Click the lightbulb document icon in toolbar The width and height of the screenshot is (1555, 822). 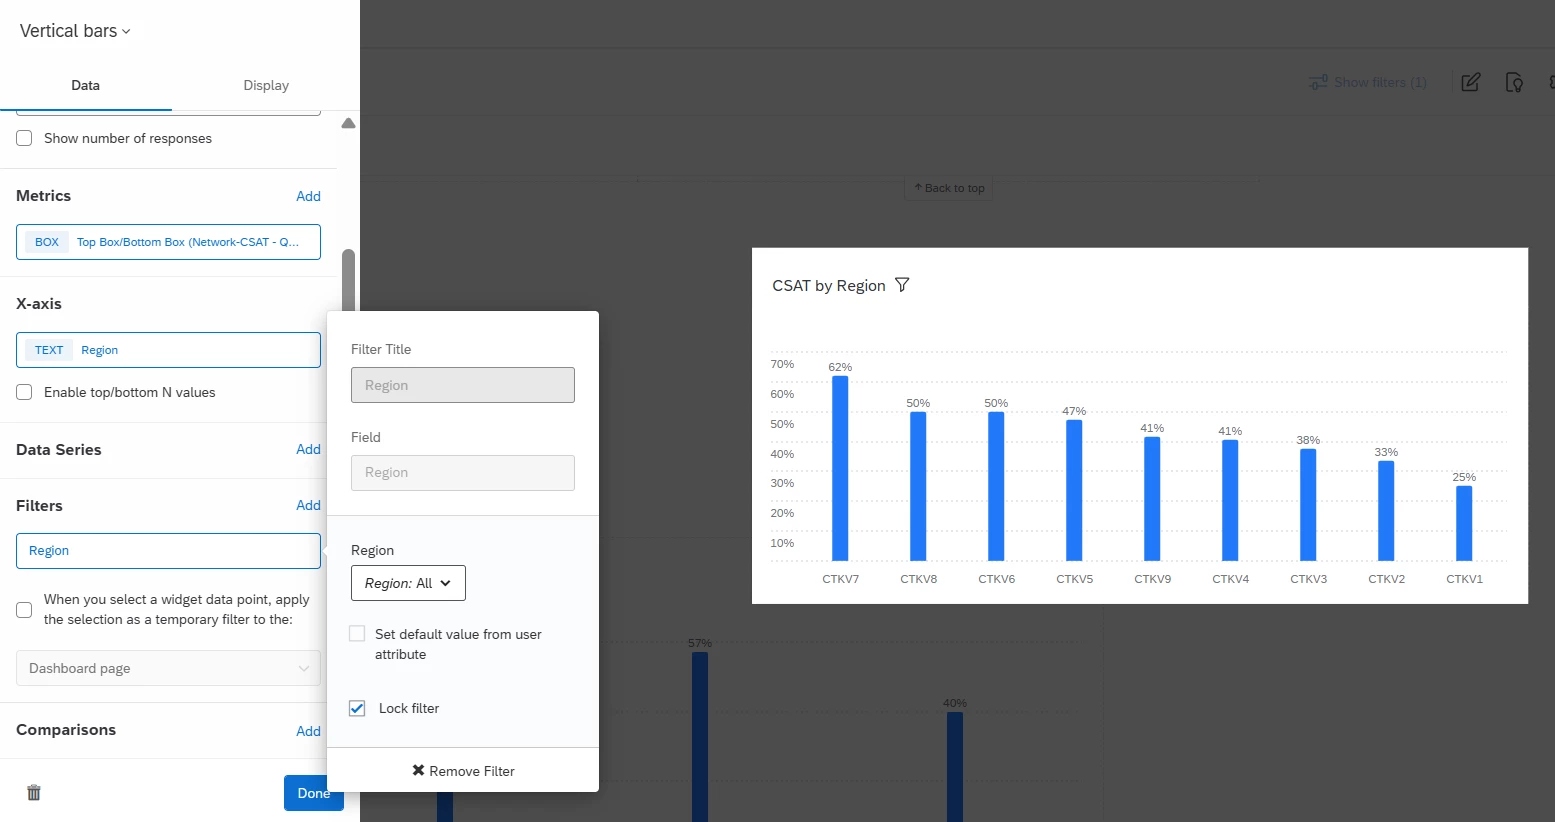[1514, 82]
